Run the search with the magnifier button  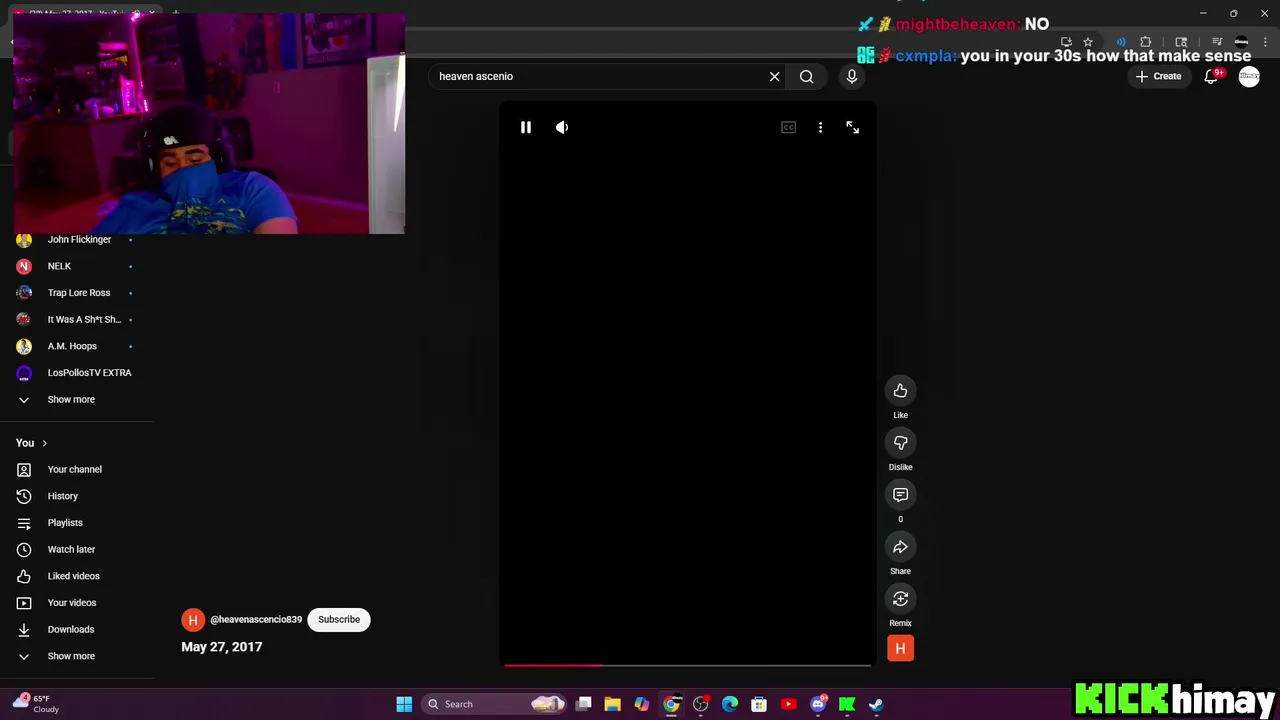[806, 76]
